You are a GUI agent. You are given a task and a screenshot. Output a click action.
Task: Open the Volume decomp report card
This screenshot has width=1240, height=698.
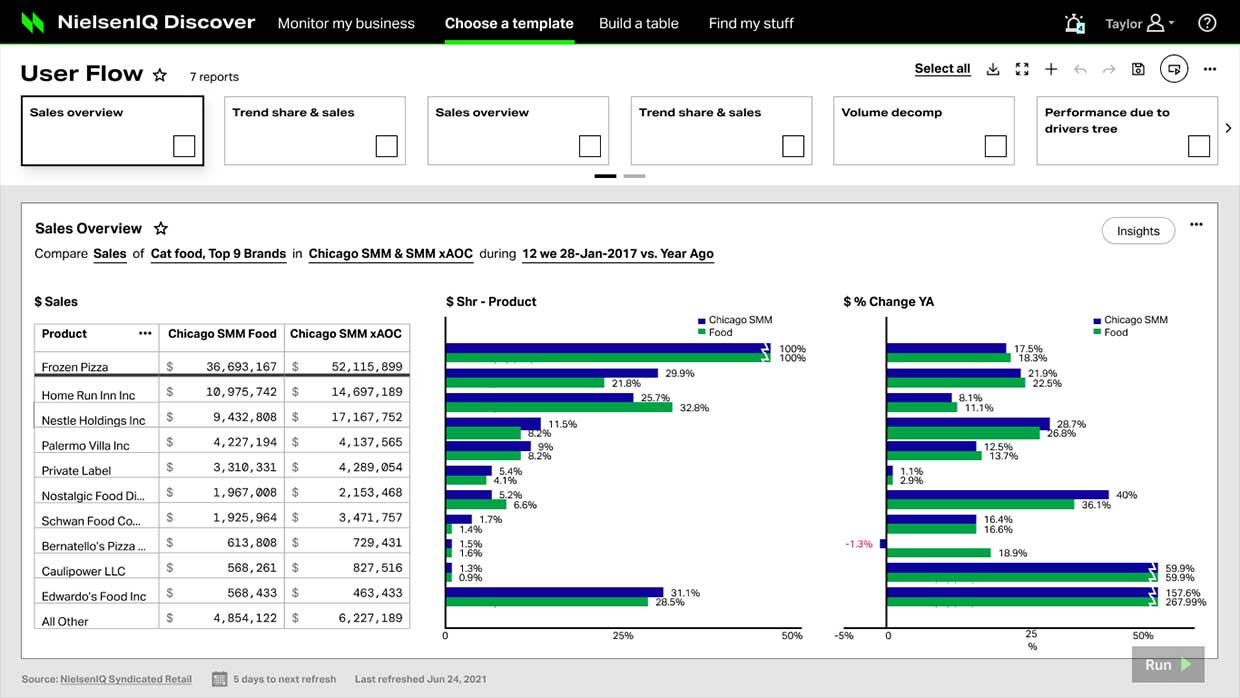tap(924, 130)
